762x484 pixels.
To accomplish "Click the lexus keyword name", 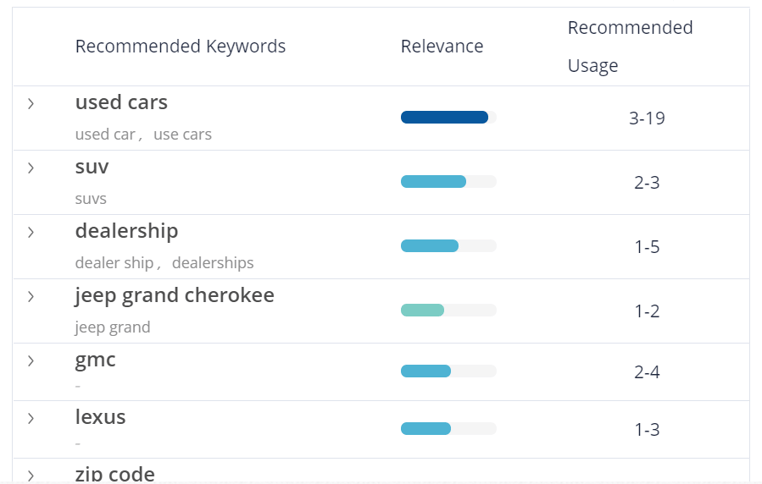I will pyautogui.click(x=100, y=417).
